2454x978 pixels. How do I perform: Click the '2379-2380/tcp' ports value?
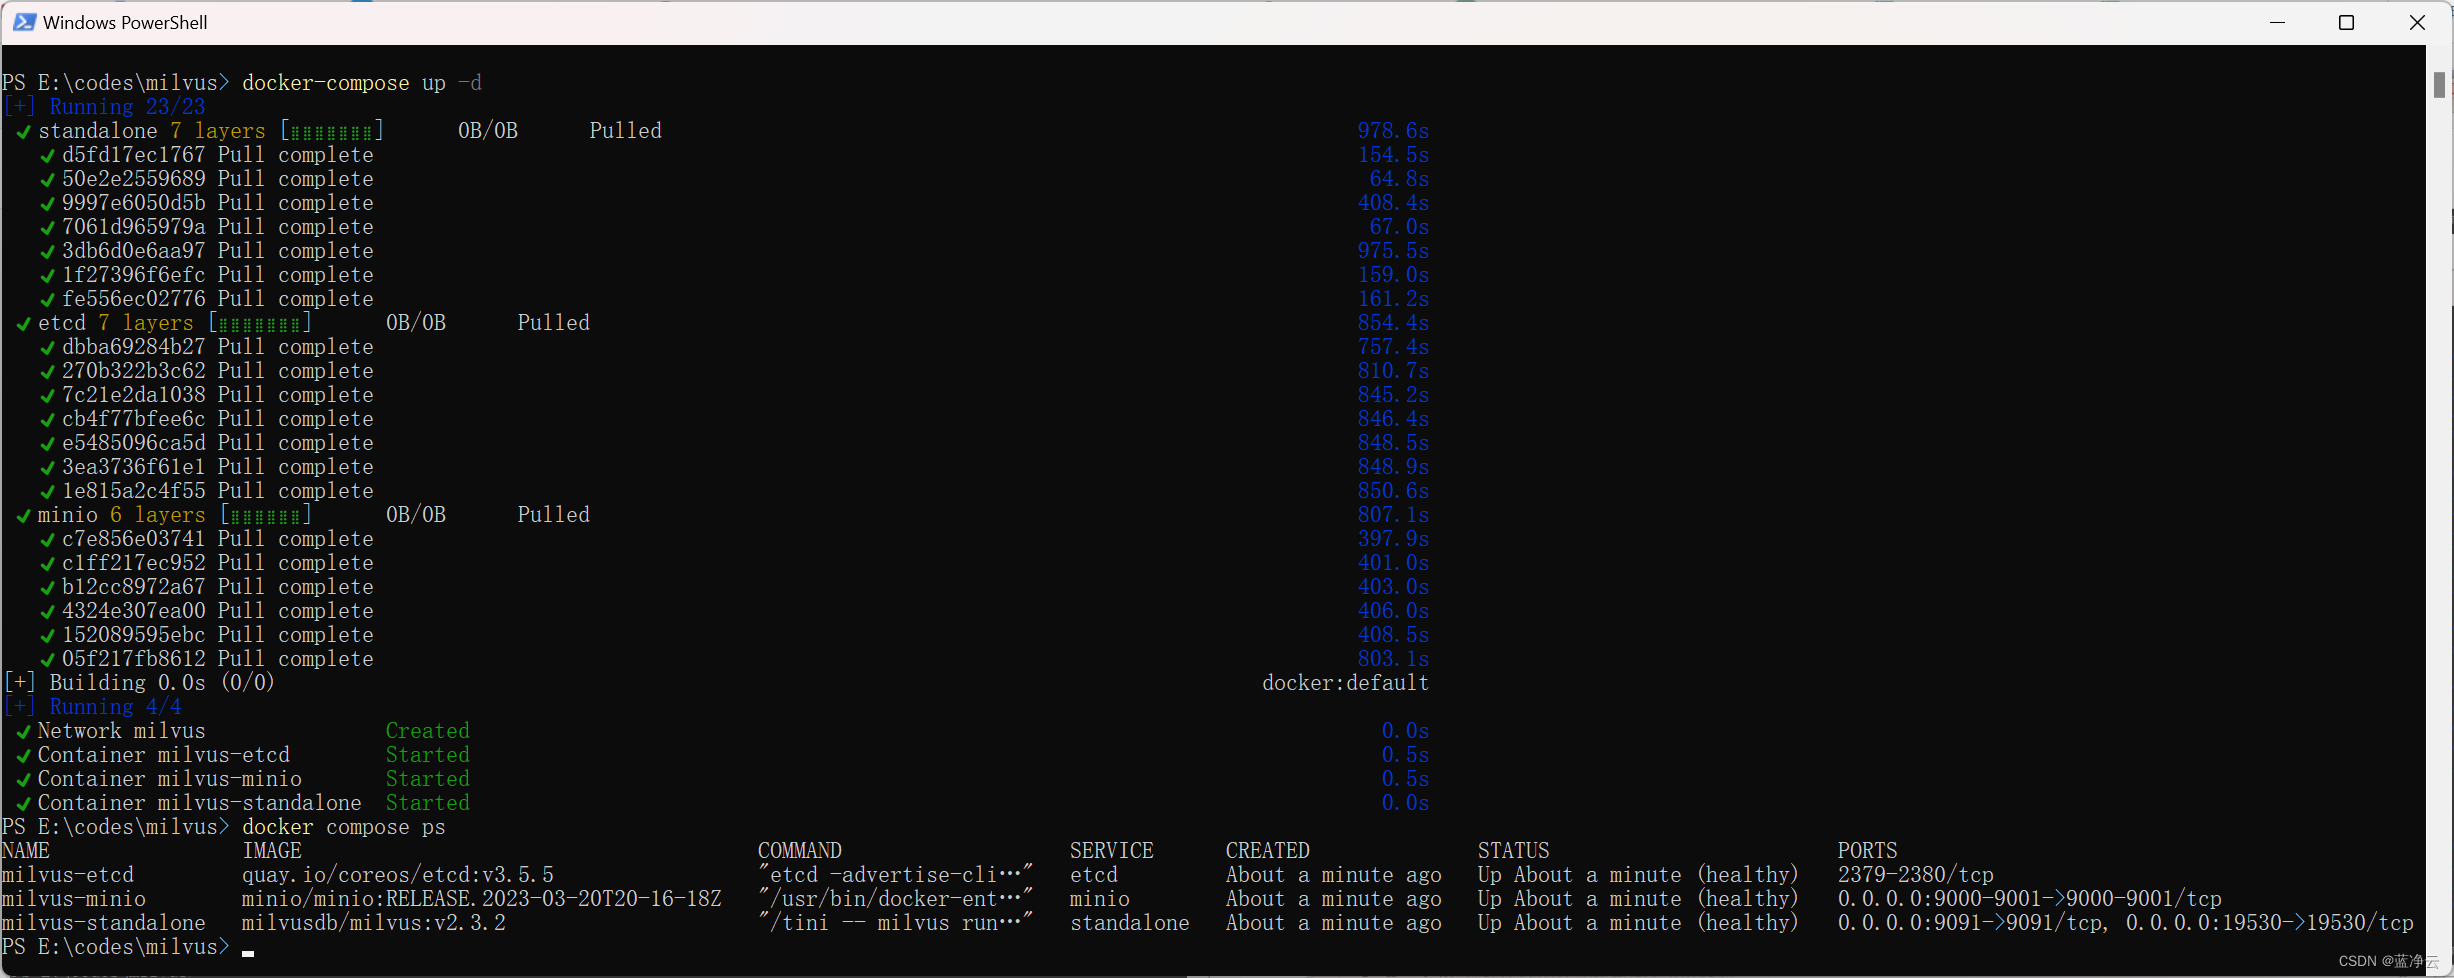point(1915,875)
